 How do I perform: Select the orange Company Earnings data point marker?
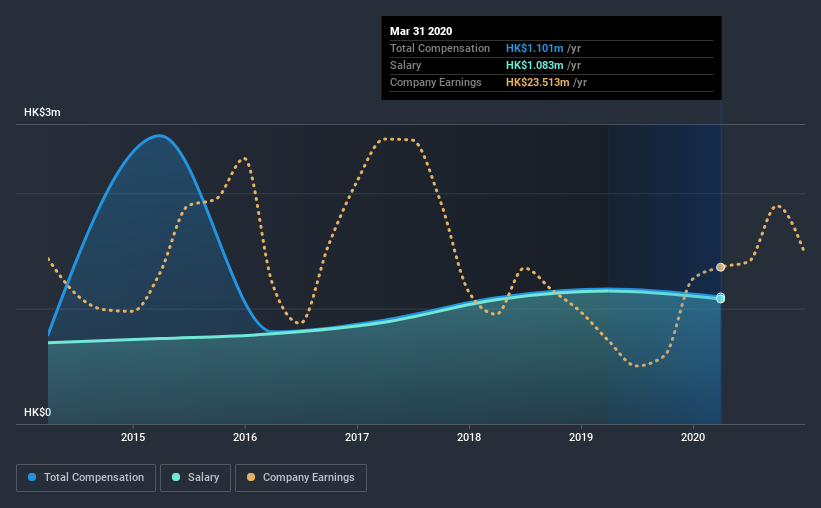tap(720, 267)
